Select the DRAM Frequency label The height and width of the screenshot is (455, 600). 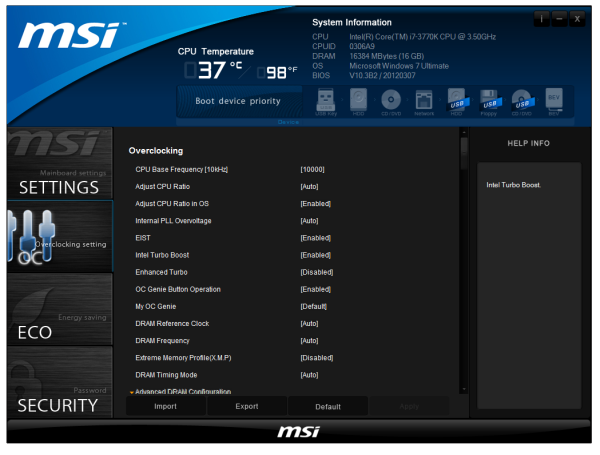(162, 341)
